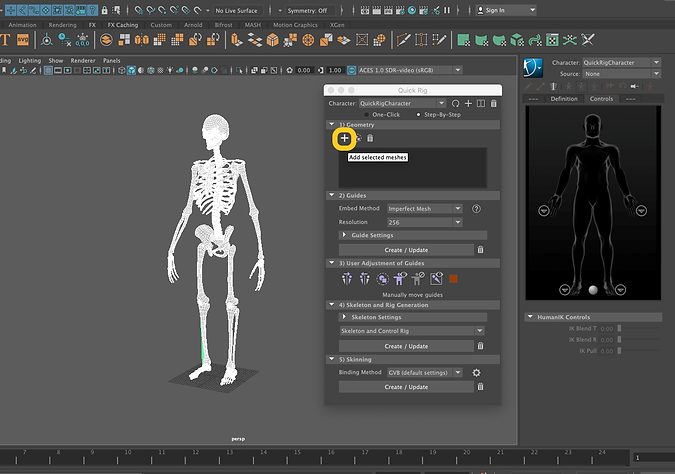Toggle viewport lights bulb icon in viewport toolbar
Viewport: 675px width, 474px height.
pyautogui.click(x=170, y=70)
